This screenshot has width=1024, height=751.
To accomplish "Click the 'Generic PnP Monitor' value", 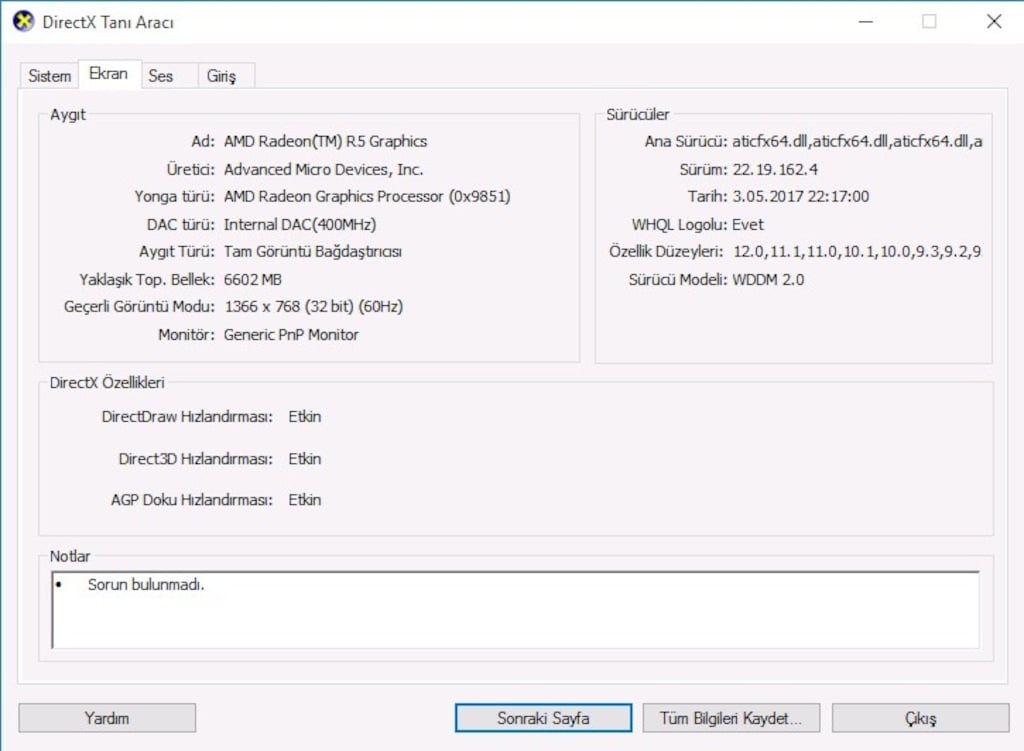I will 291,334.
